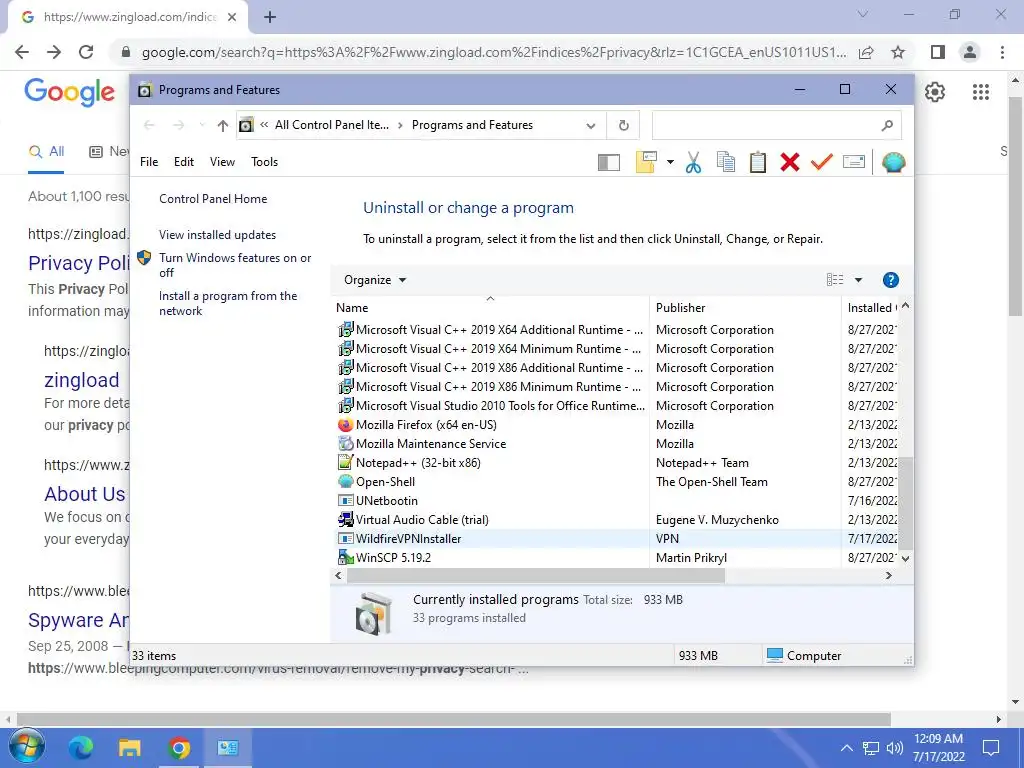The image size is (1024, 768).
Task: Select WildfireVPNInstaller program row
Action: [x=616, y=539]
